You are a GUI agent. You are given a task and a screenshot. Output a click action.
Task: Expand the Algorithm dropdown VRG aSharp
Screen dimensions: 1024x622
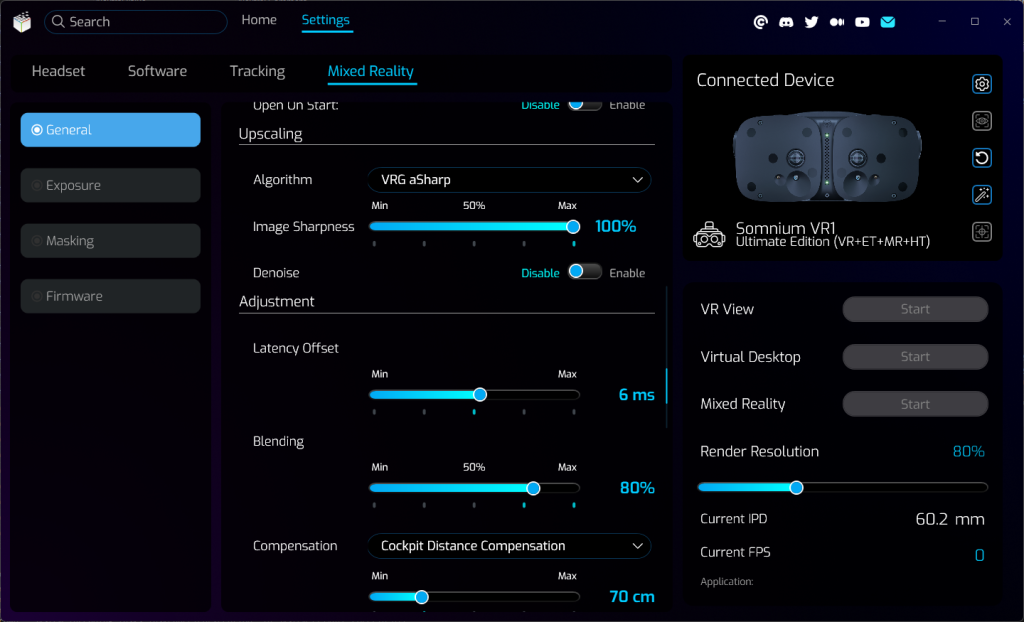coord(509,180)
